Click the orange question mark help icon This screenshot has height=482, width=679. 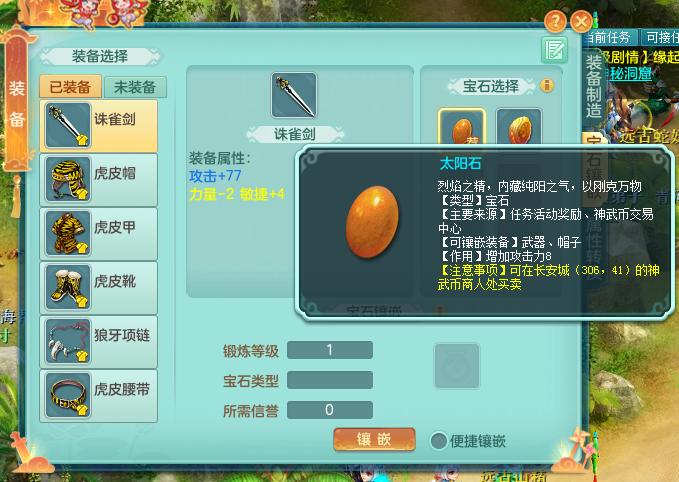click(555, 20)
